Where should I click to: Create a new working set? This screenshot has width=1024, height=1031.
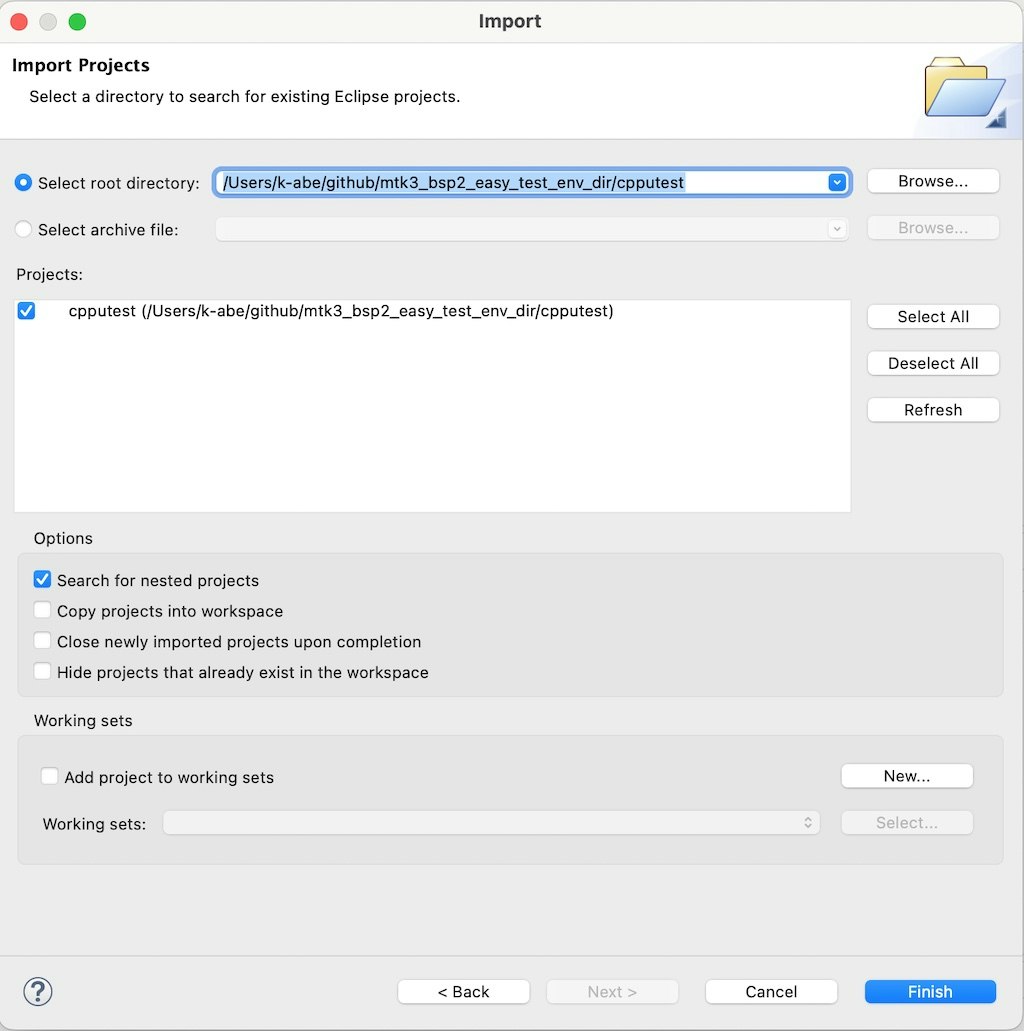pyautogui.click(x=906, y=775)
